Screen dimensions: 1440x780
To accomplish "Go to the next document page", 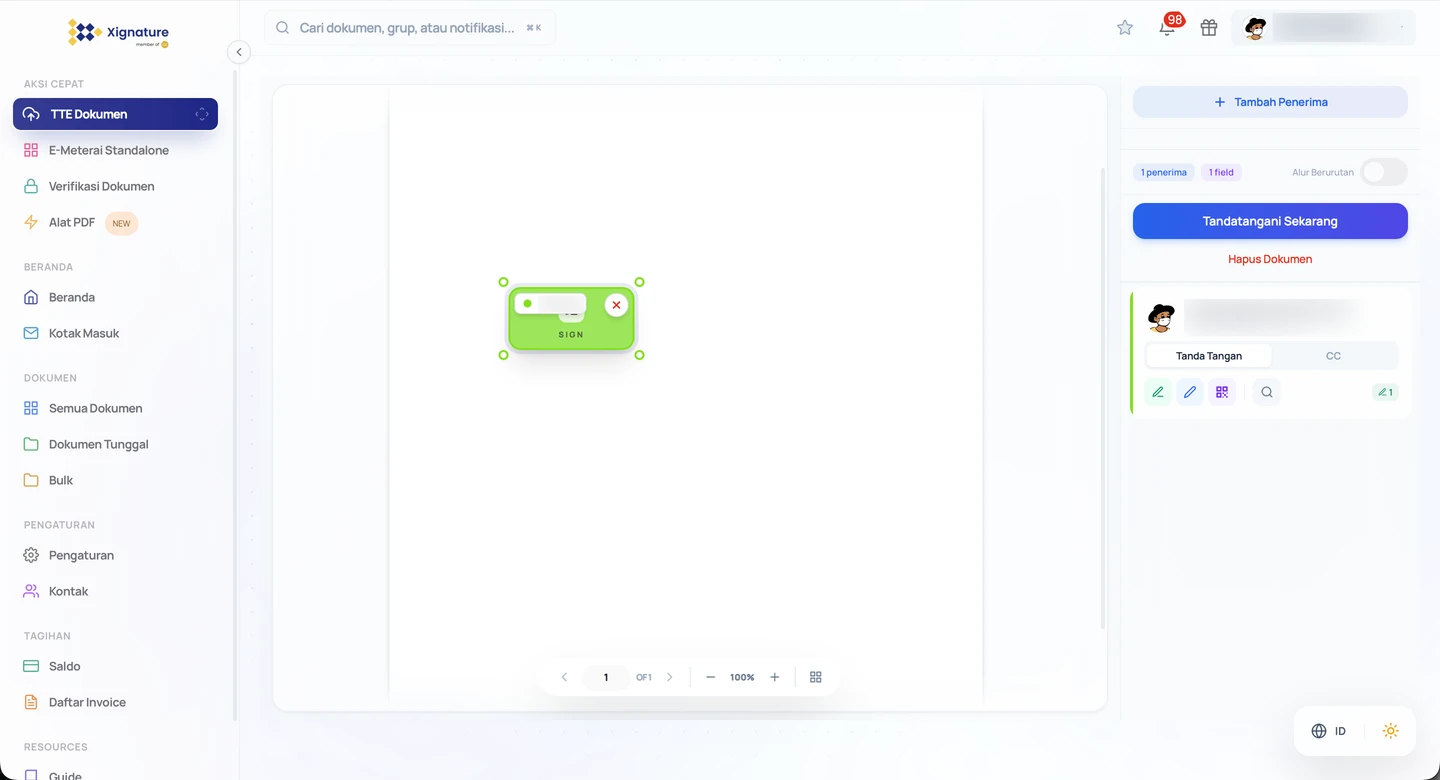I will click(670, 677).
